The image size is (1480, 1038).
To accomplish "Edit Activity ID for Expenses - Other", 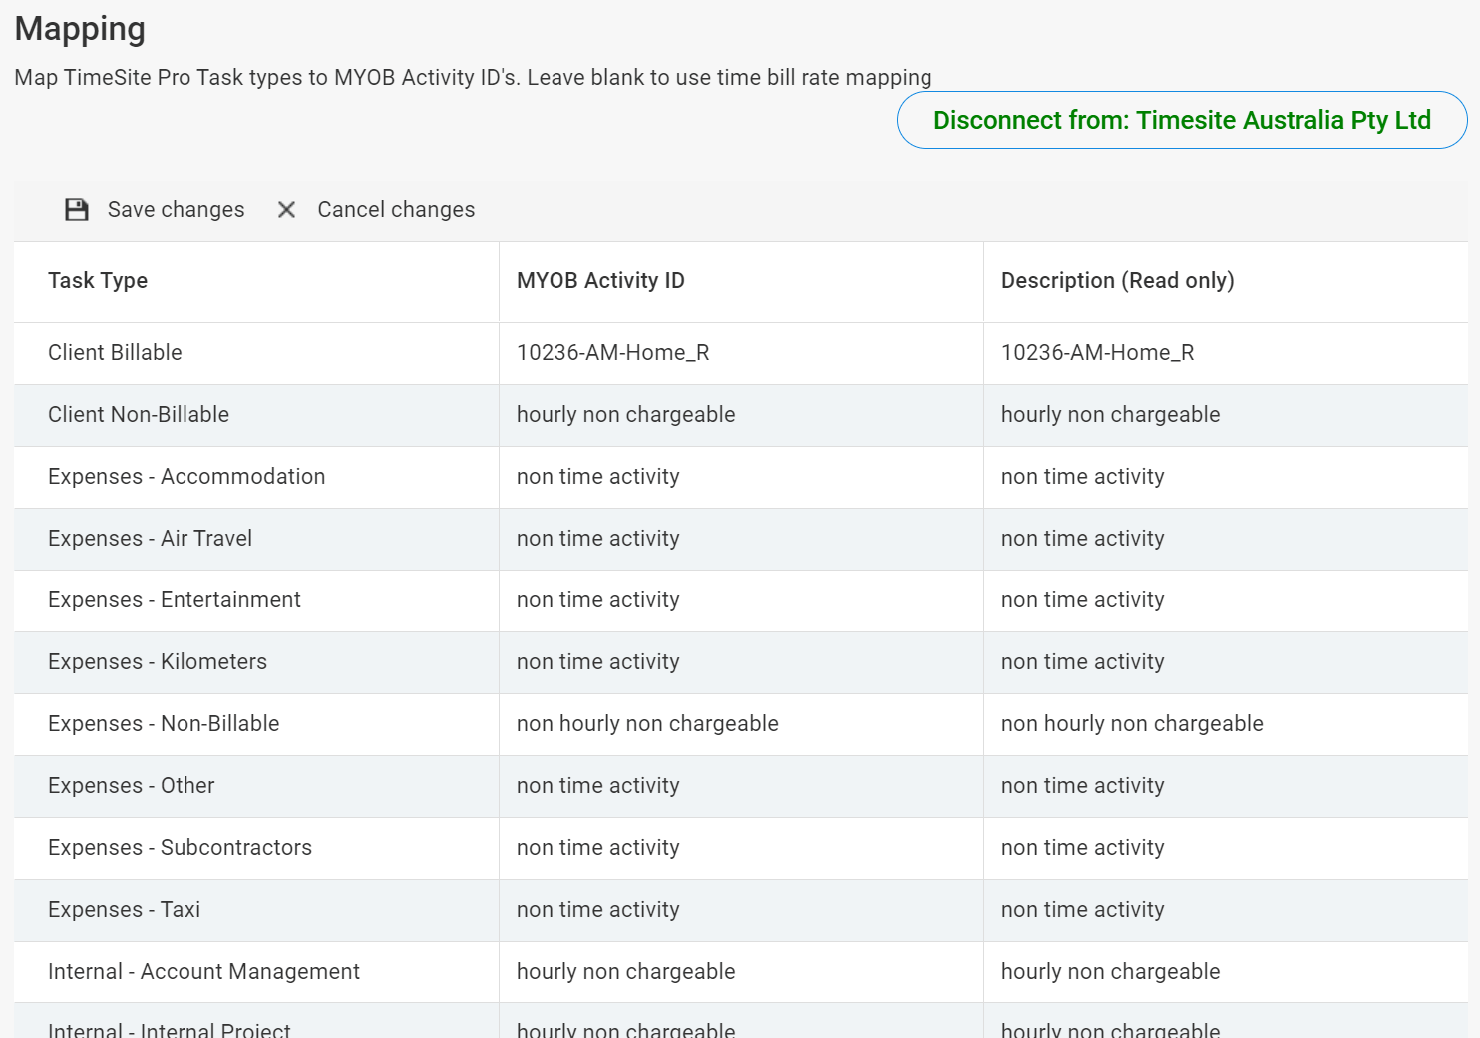I will click(740, 786).
